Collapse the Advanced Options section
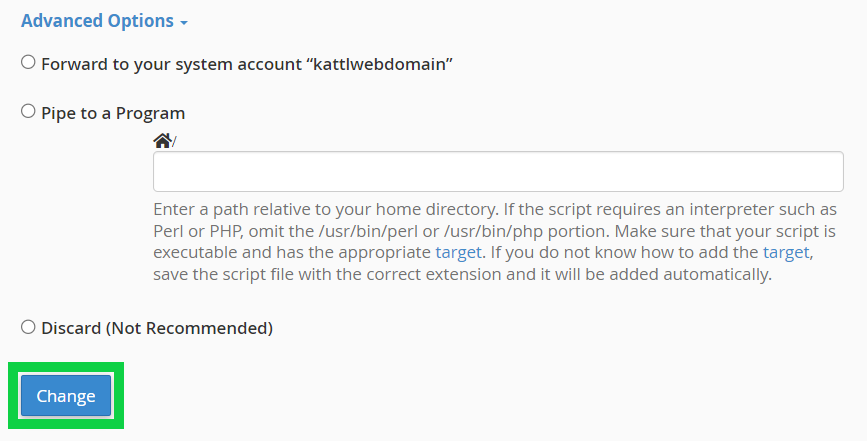 [97, 20]
